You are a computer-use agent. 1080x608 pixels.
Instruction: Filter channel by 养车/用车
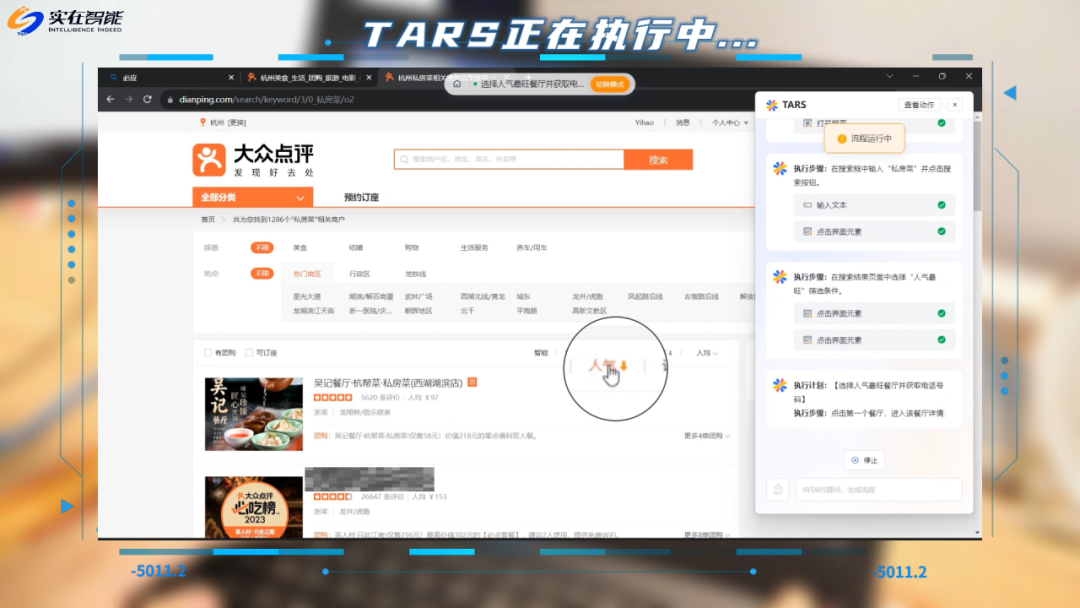click(531, 247)
